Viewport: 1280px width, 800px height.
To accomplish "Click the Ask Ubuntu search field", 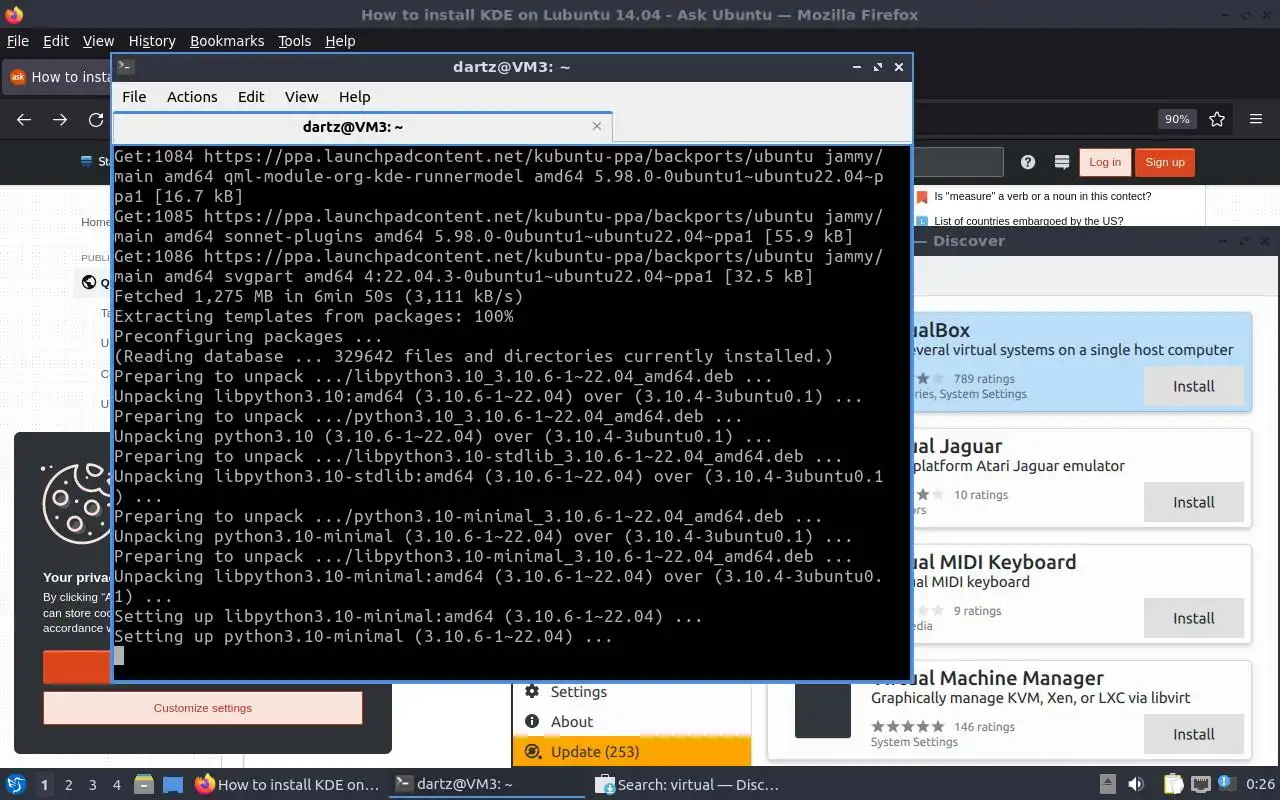I will click(957, 162).
